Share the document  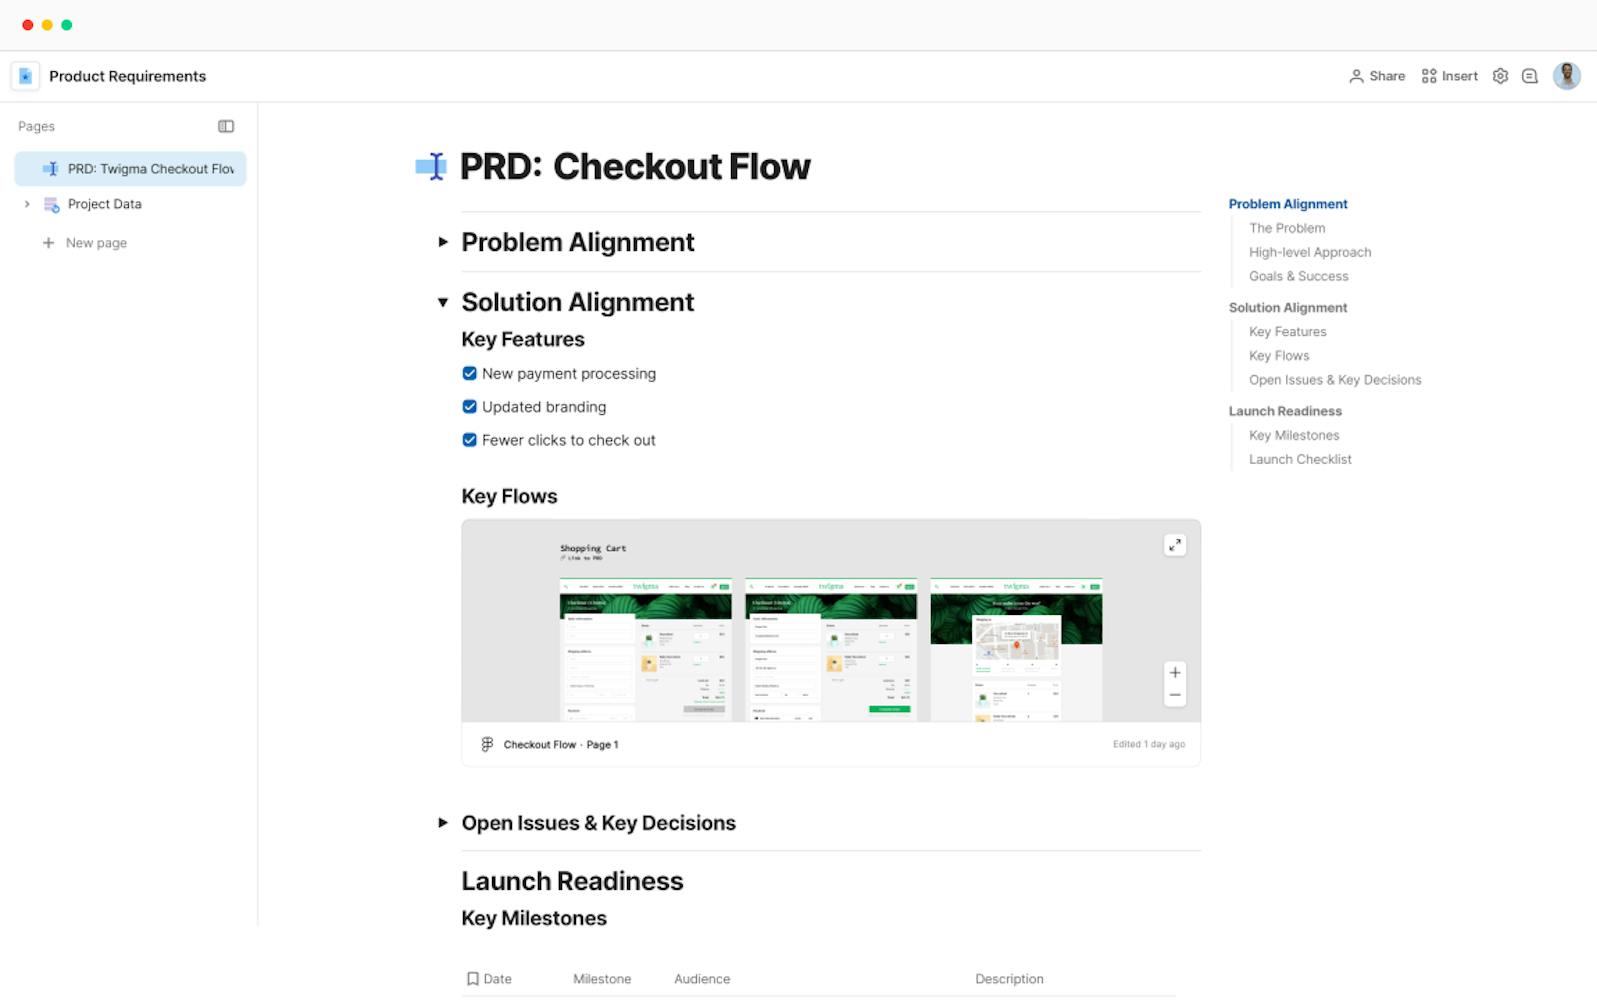click(x=1377, y=76)
